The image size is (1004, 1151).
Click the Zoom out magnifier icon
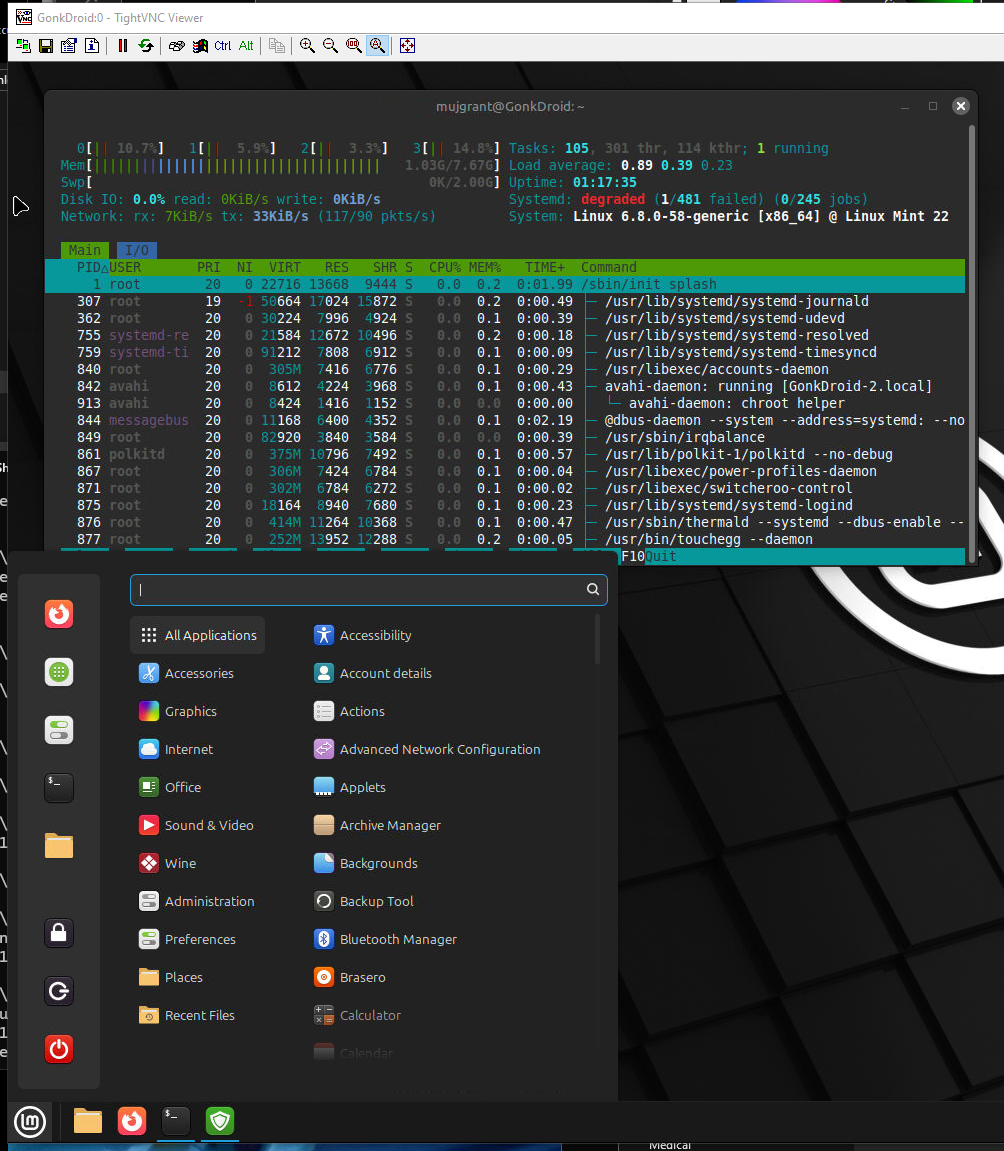tap(330, 46)
